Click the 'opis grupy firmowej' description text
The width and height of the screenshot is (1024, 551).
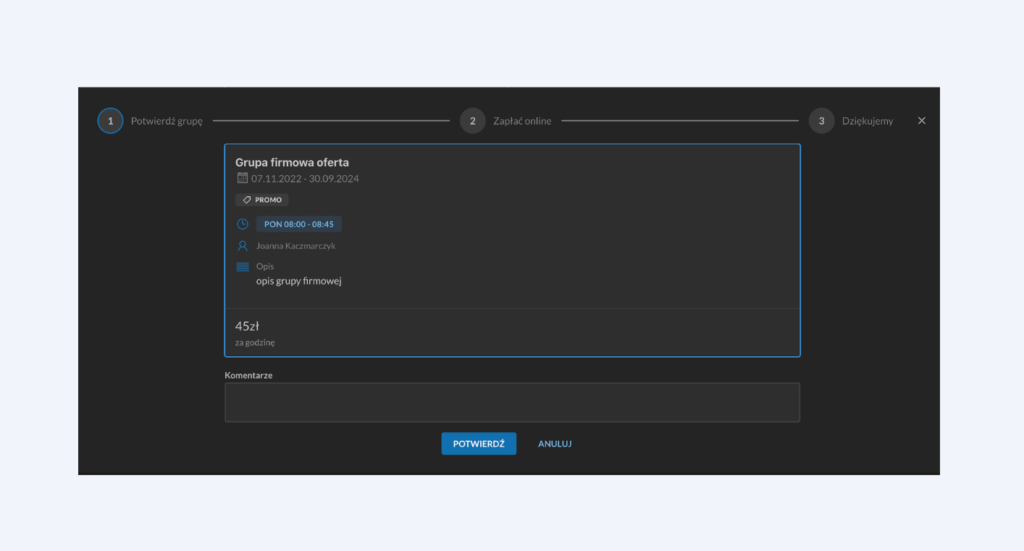299,281
